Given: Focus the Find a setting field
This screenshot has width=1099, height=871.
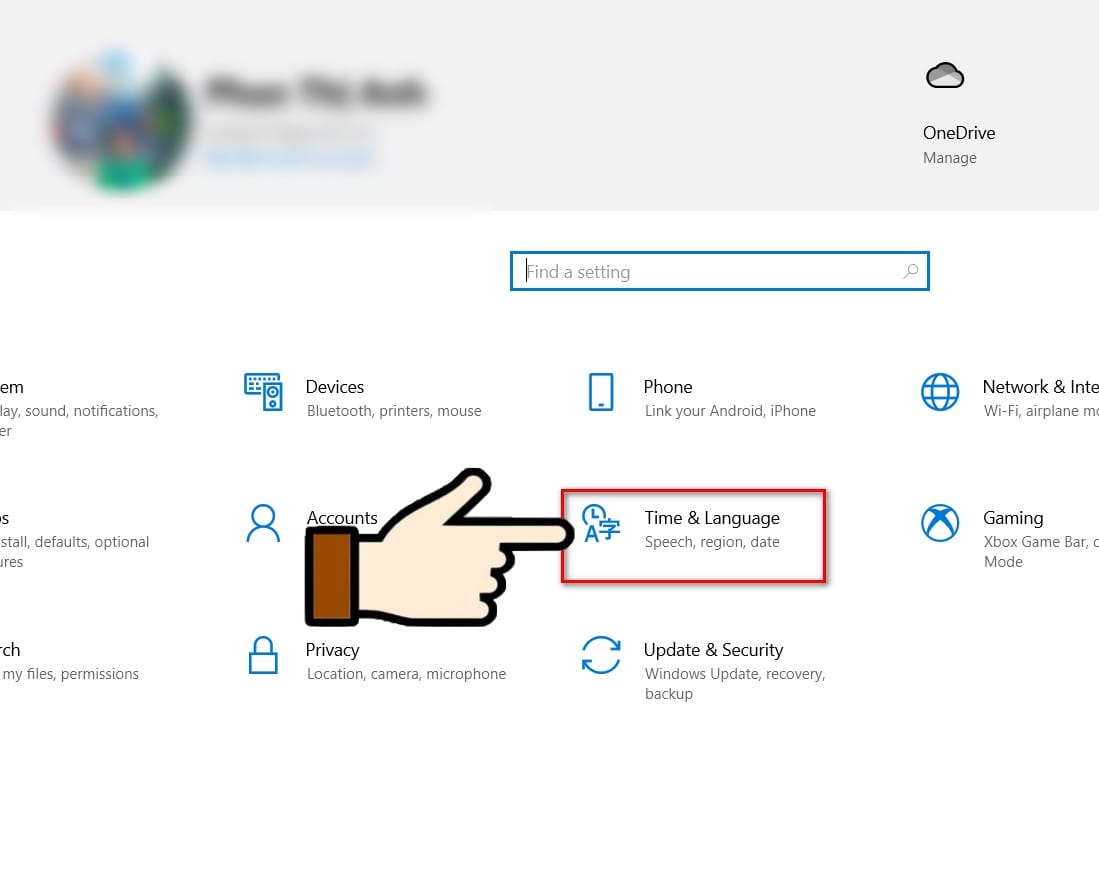Looking at the screenshot, I should 720,271.
